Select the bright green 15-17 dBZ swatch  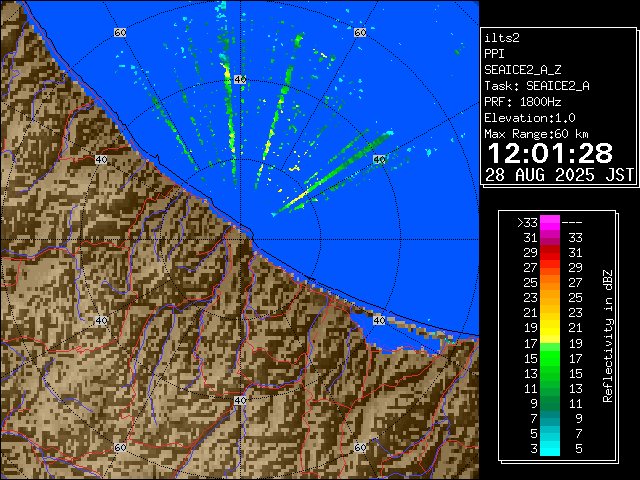click(549, 358)
